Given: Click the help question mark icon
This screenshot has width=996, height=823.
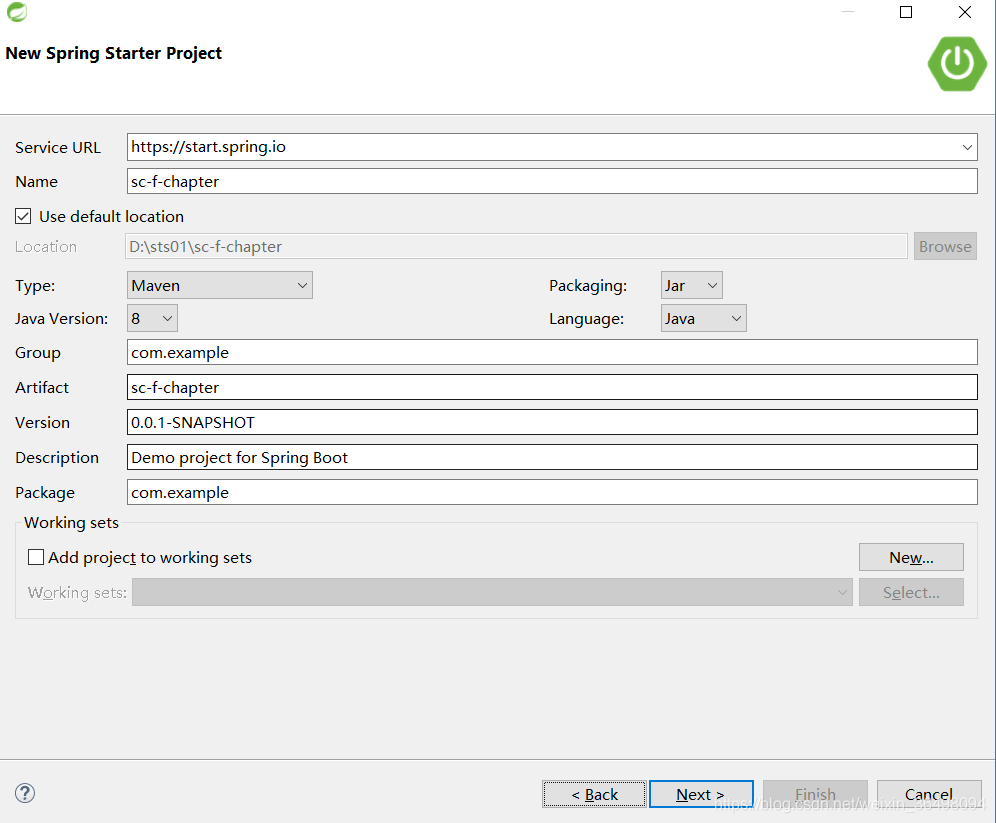Looking at the screenshot, I should coord(25,793).
